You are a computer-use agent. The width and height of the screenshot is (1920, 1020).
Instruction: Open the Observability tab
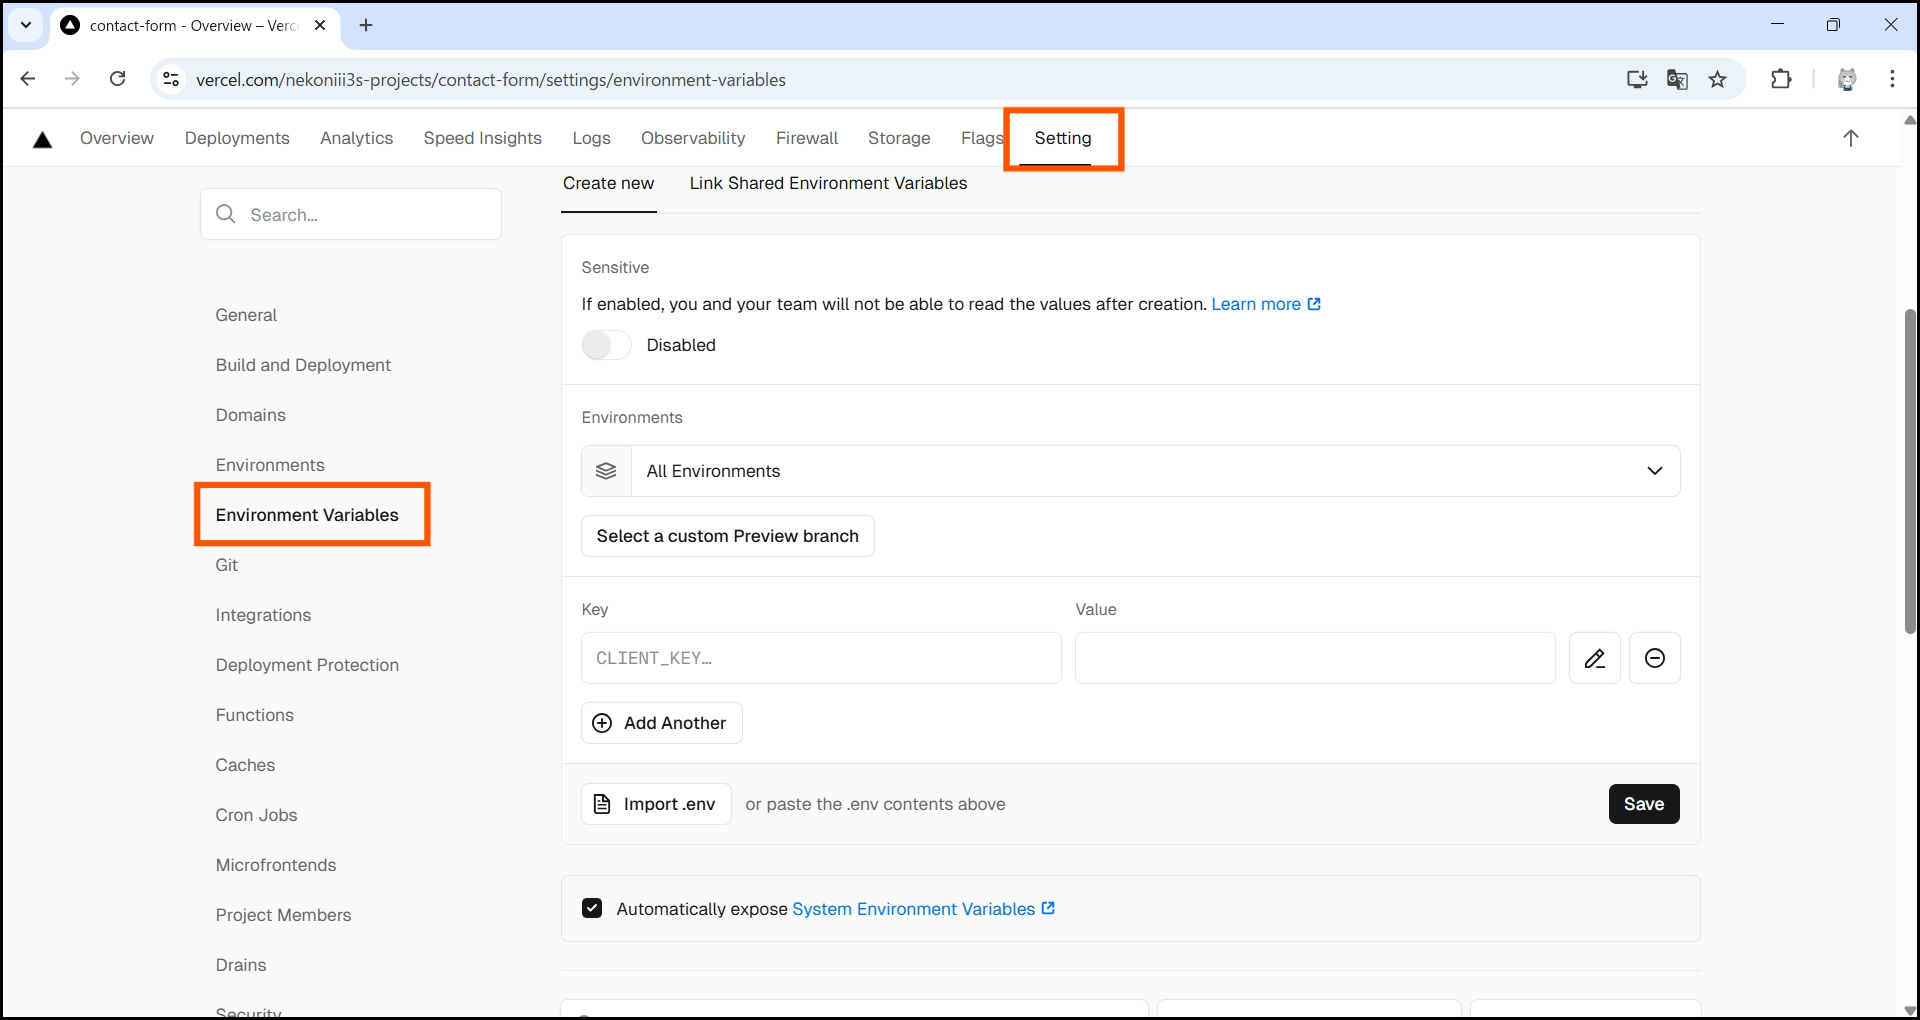coord(693,138)
